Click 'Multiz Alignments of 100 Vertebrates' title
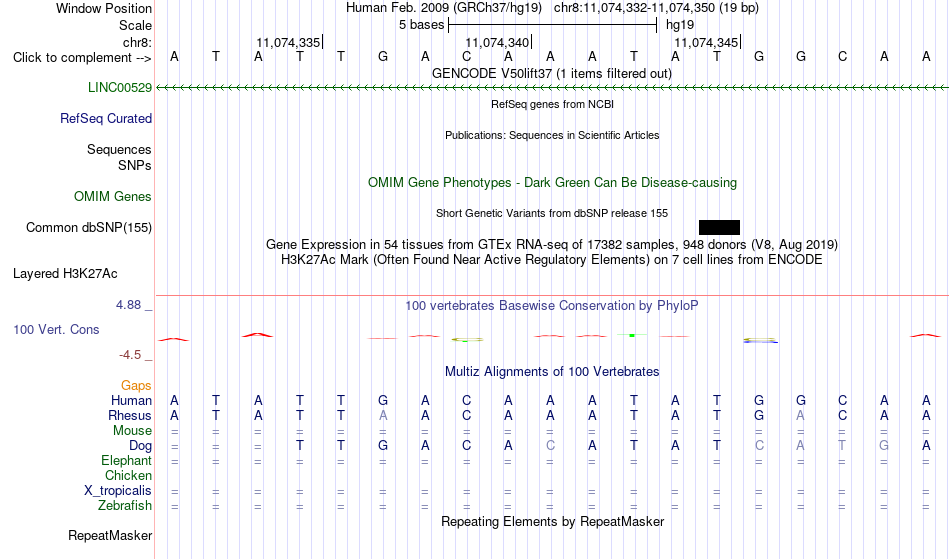 coord(552,371)
